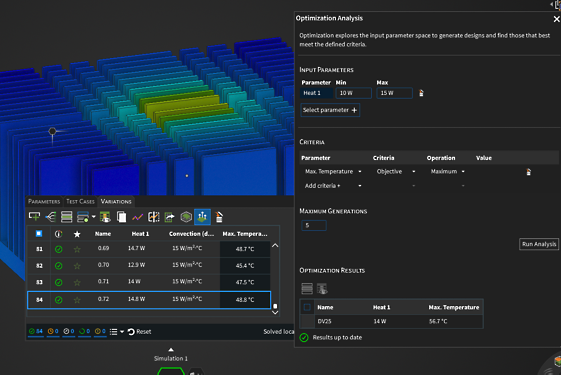Image resolution: width=561 pixels, height=375 pixels.
Task: Click the Simulation 1 label
Action: click(171, 359)
